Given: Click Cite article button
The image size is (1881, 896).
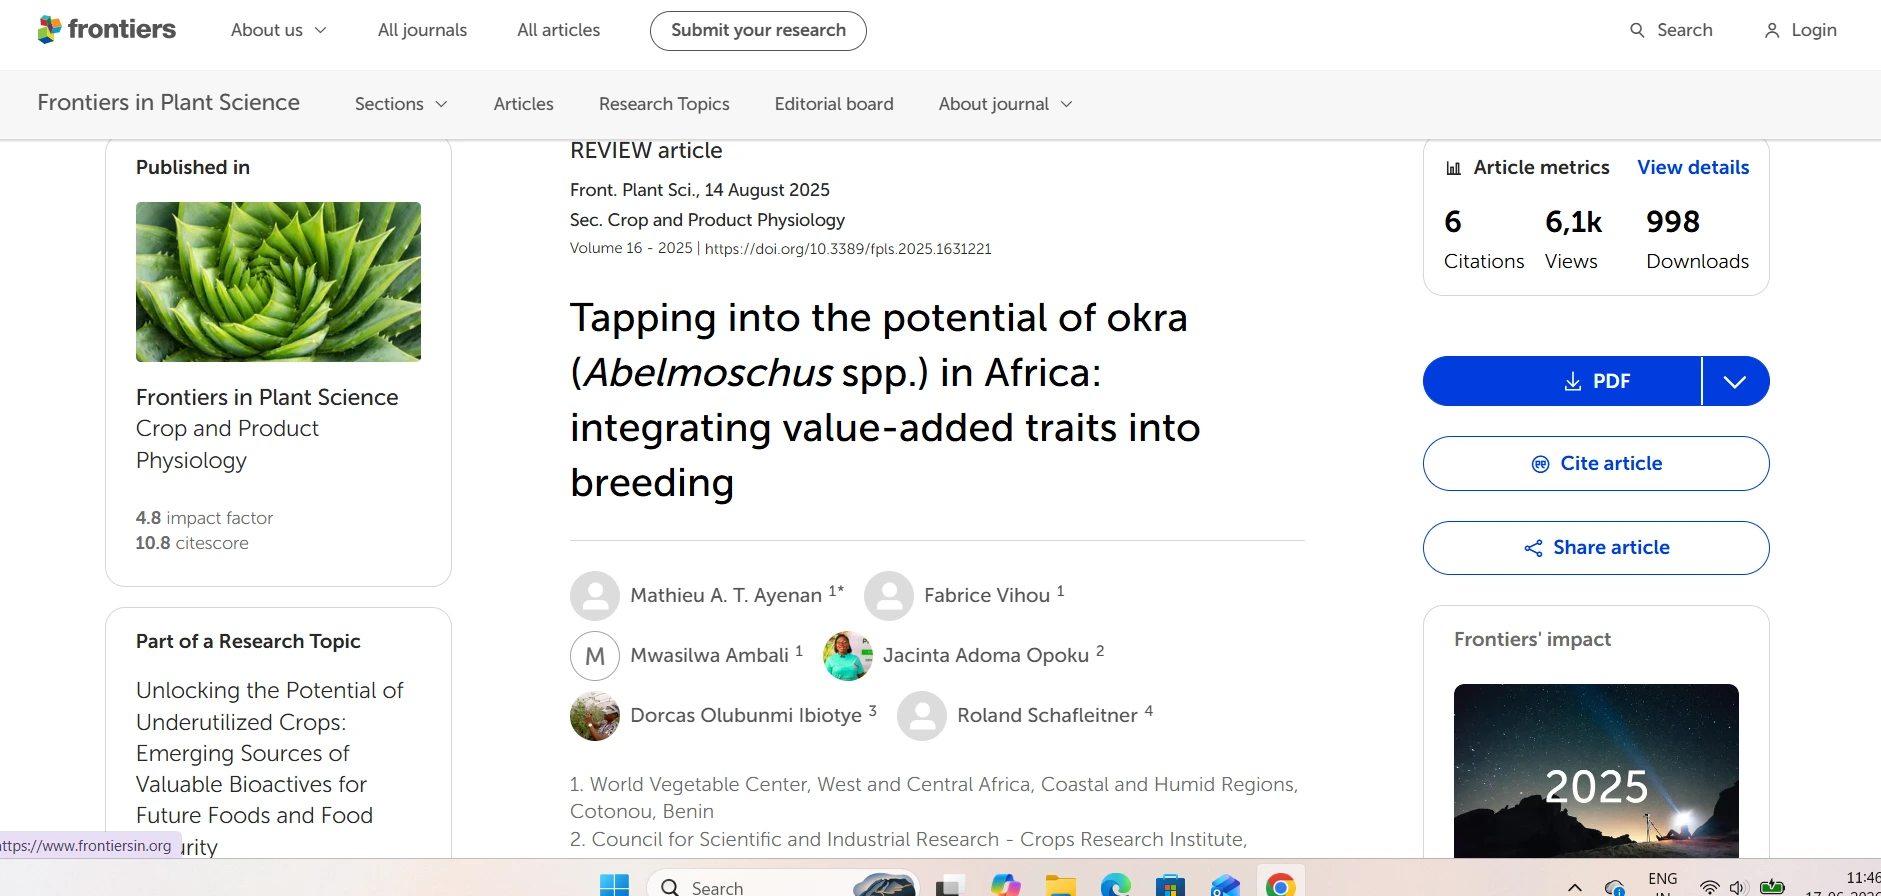Looking at the screenshot, I should [1596, 463].
